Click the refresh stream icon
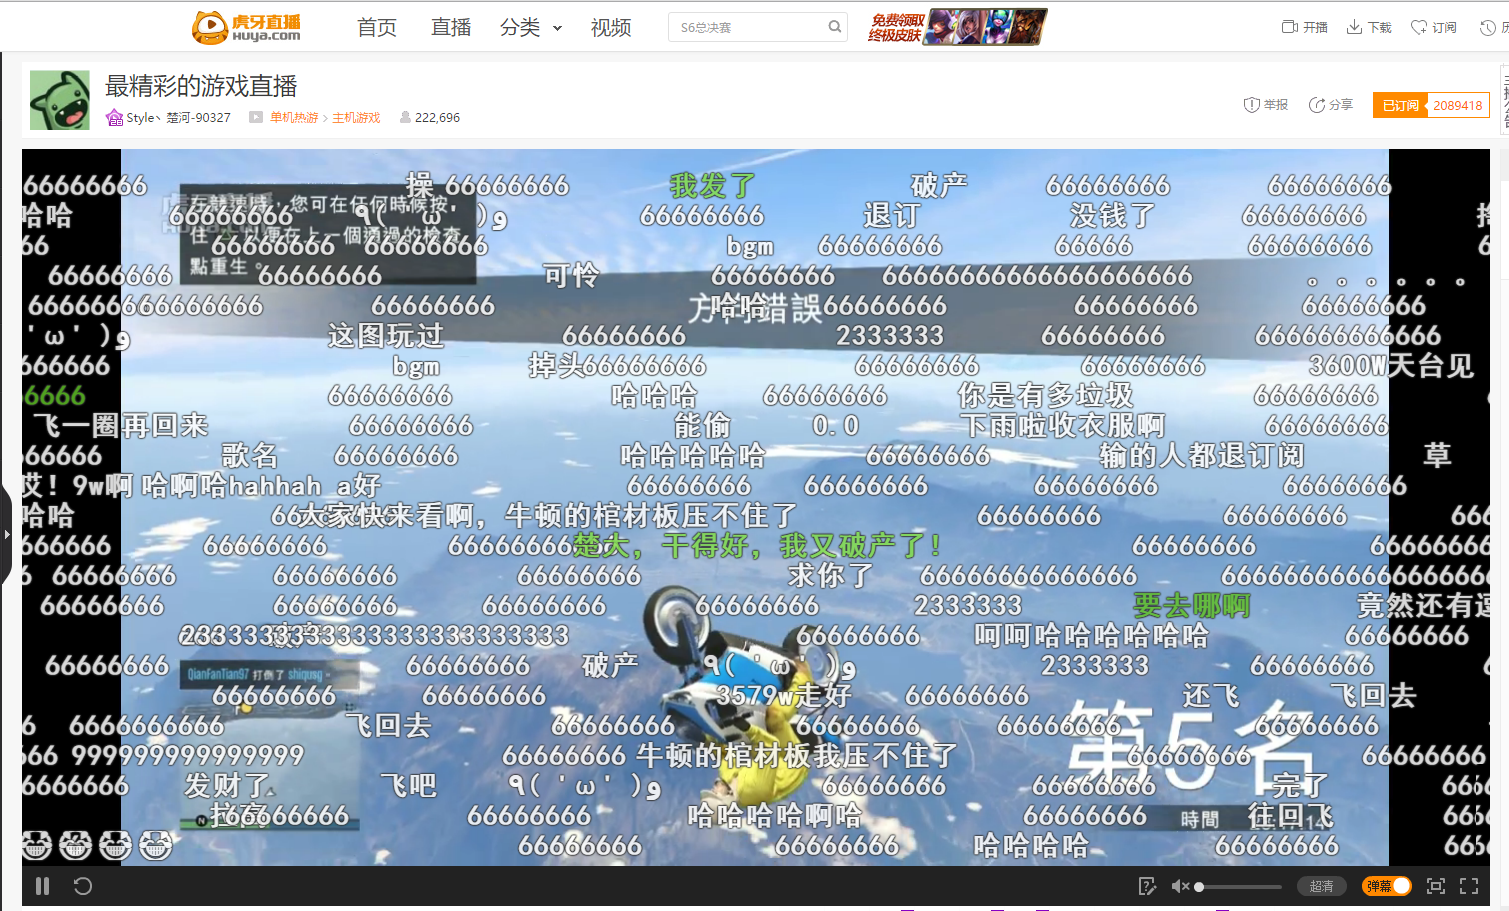 (x=83, y=886)
